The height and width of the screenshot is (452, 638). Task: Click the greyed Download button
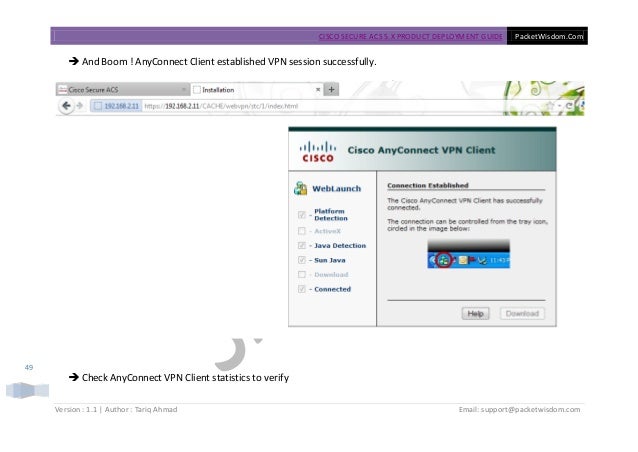coord(522,314)
